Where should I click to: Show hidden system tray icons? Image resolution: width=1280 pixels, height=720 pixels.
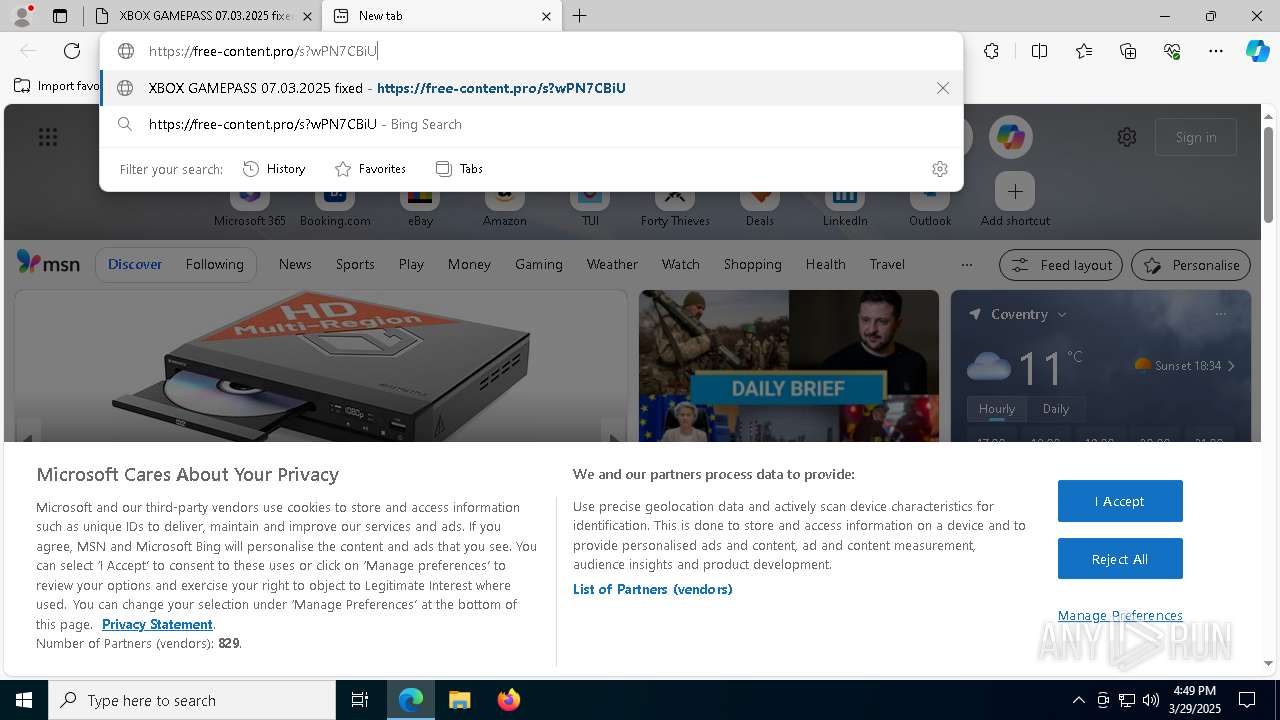[x=1078, y=700]
